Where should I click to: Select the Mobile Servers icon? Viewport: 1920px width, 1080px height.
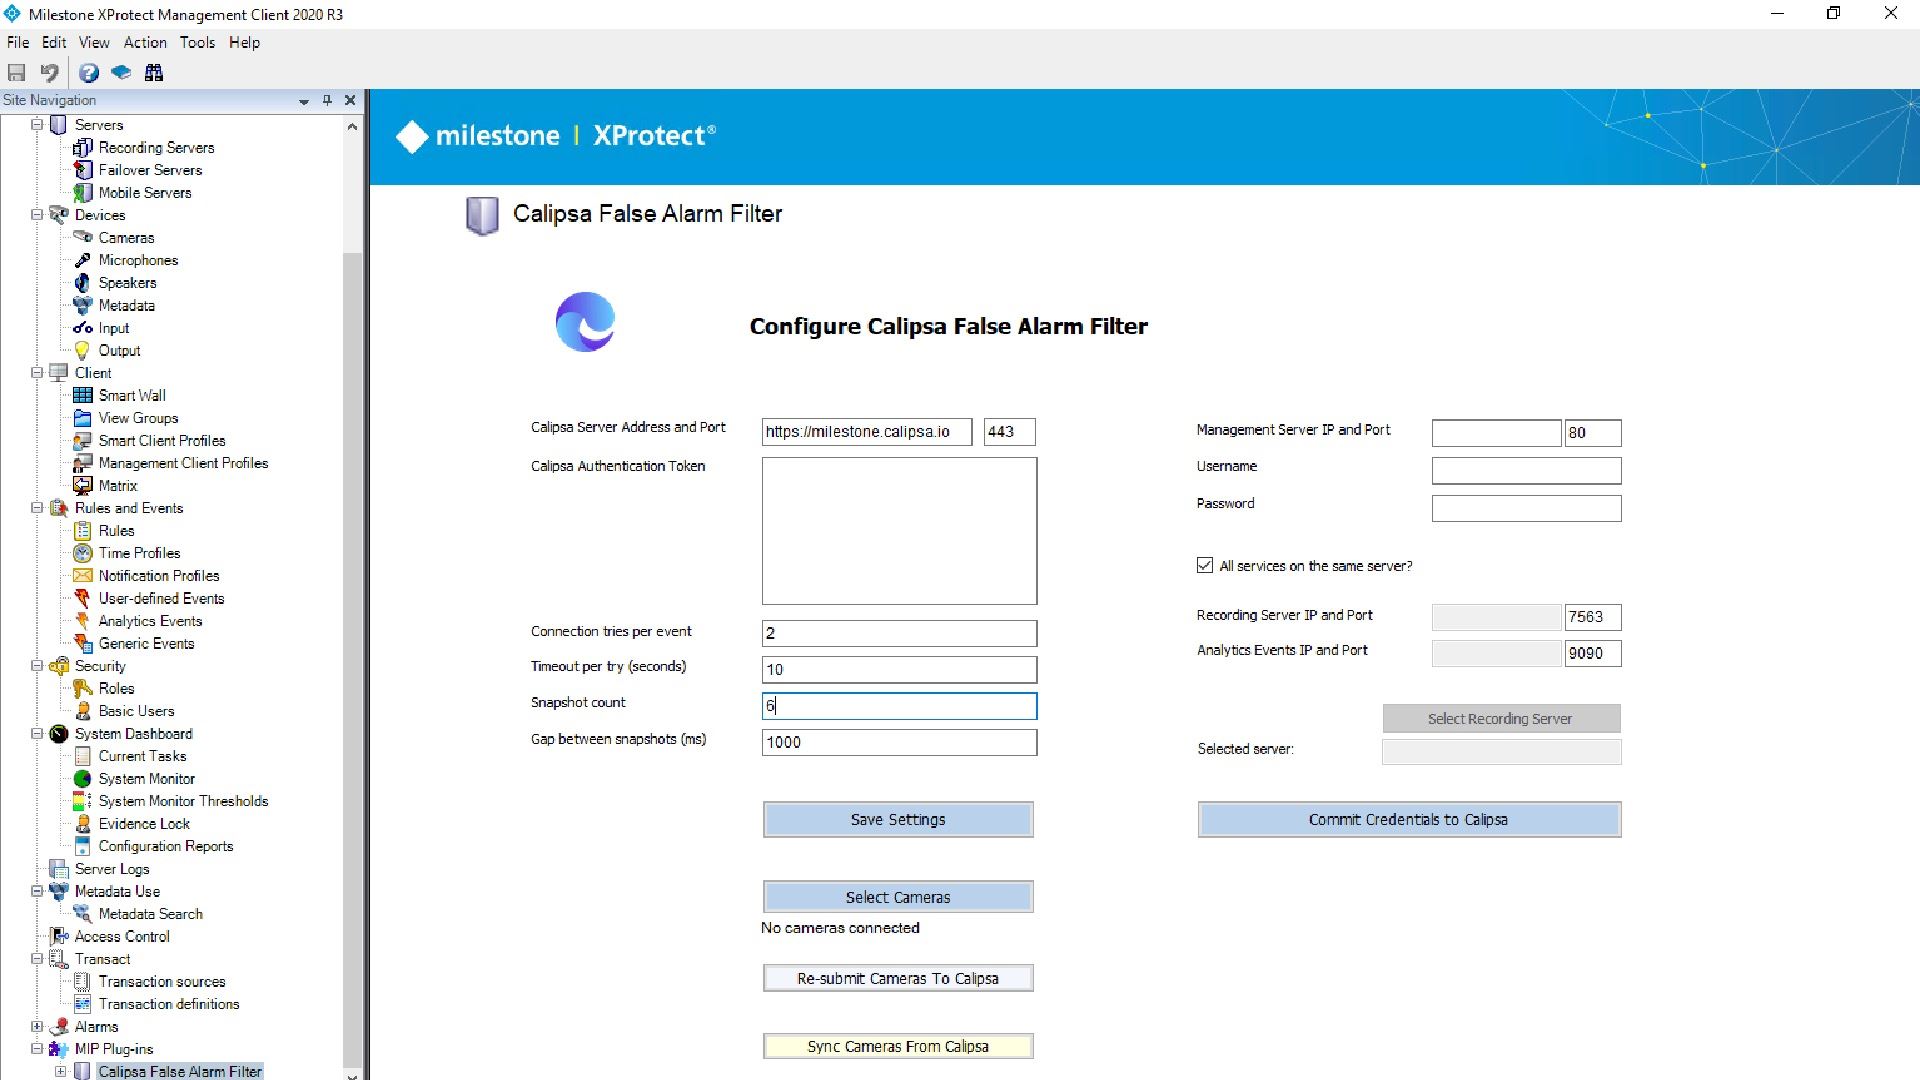click(x=83, y=192)
